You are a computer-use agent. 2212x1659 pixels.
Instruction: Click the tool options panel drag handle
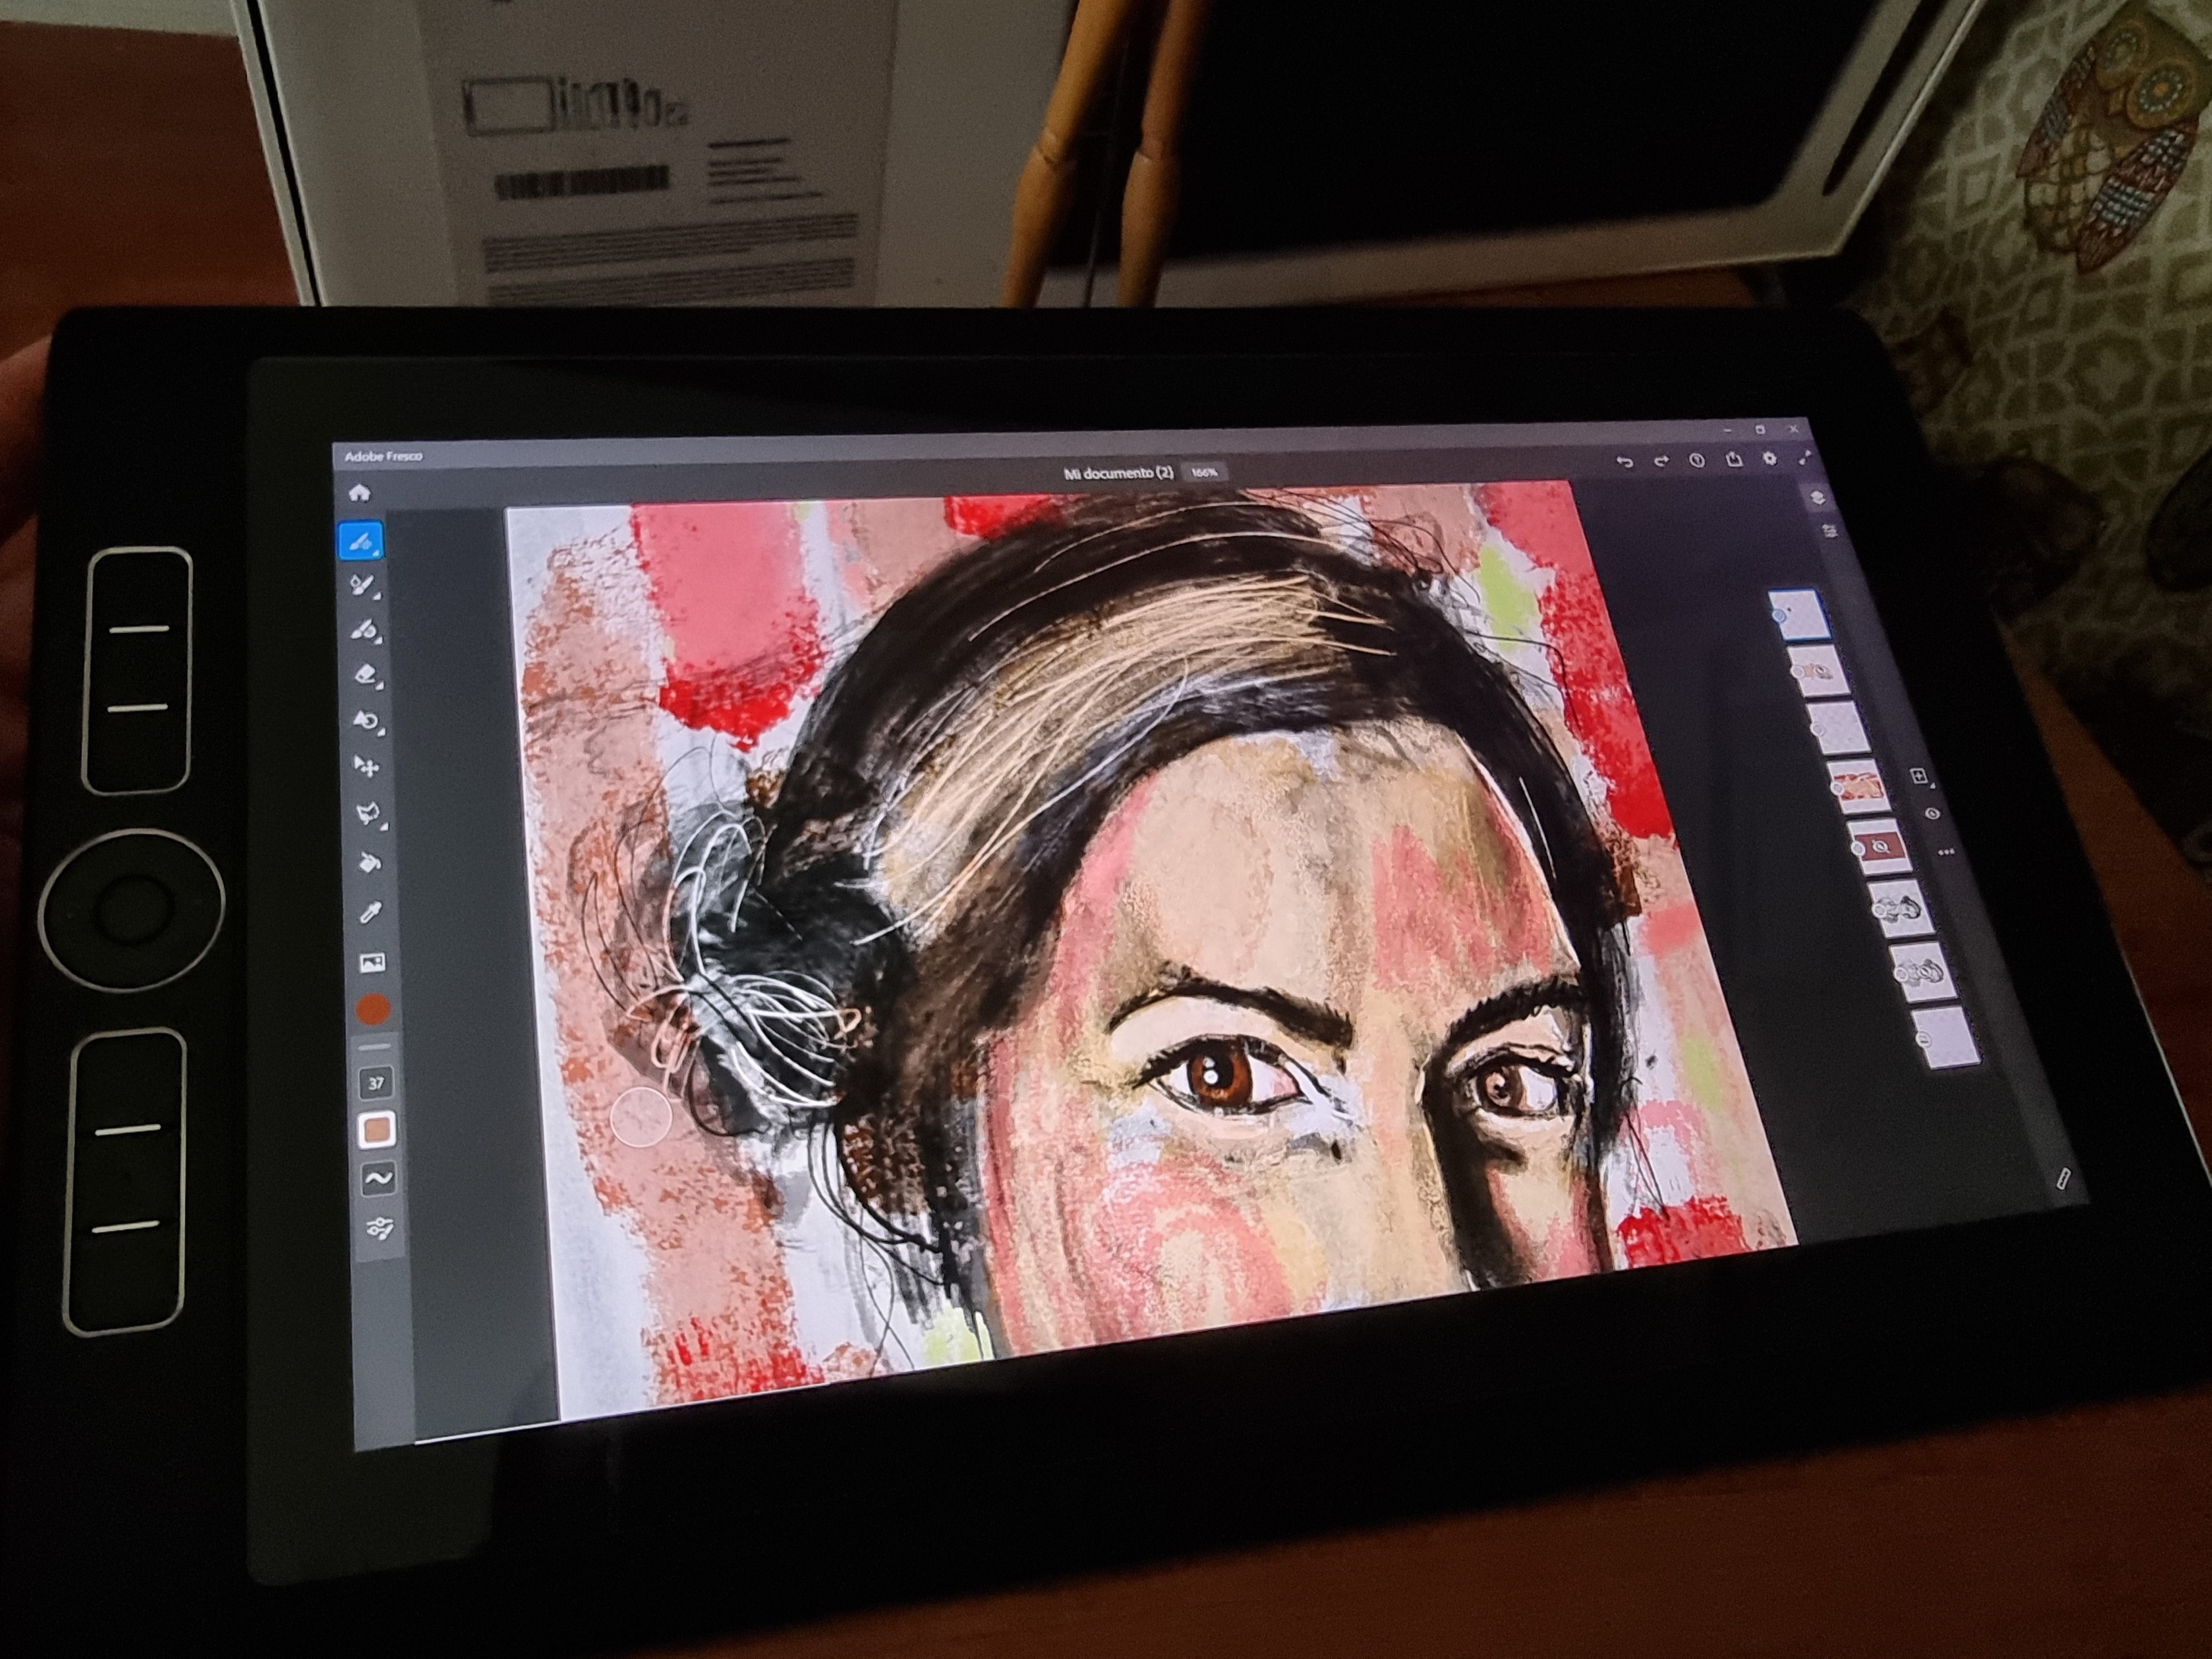(375, 1047)
